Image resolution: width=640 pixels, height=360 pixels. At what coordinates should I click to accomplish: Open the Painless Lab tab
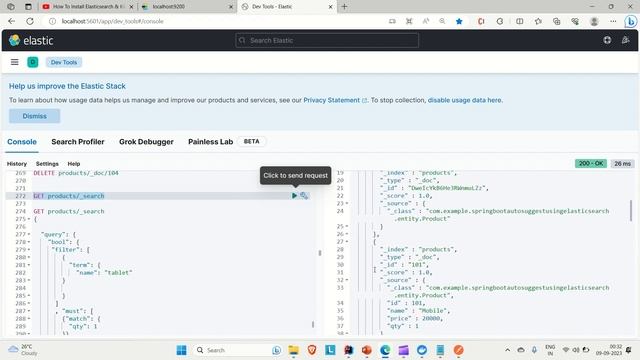tap(211, 142)
